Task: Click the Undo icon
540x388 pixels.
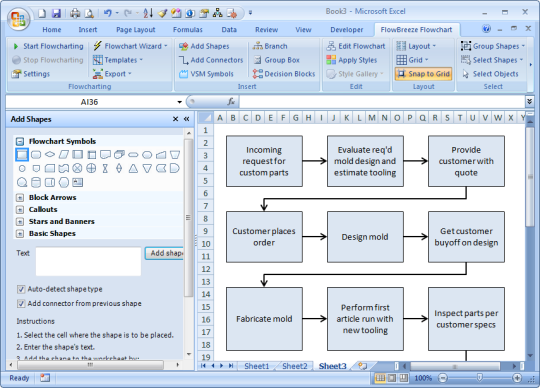Action: [x=108, y=13]
